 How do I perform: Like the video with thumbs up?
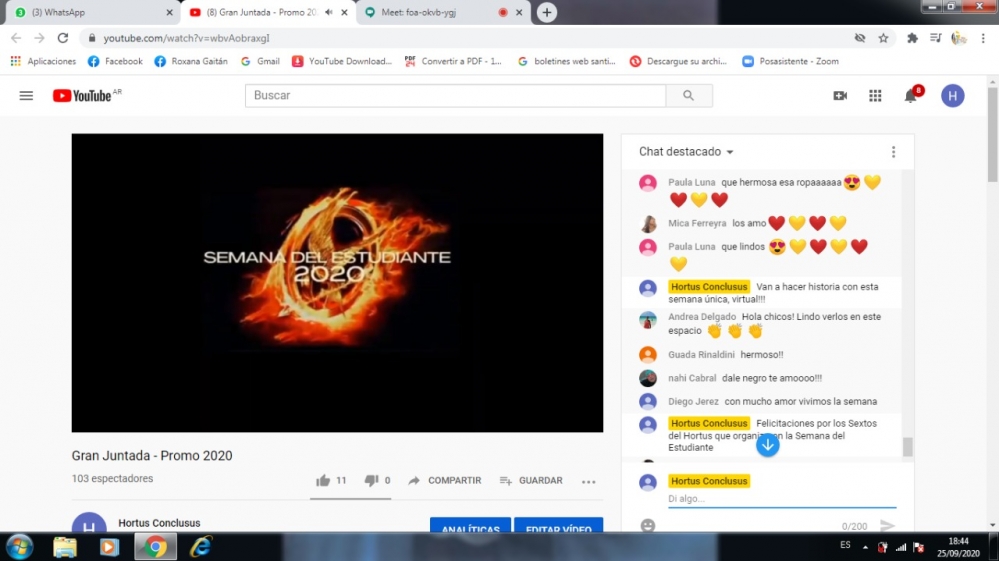click(x=323, y=481)
